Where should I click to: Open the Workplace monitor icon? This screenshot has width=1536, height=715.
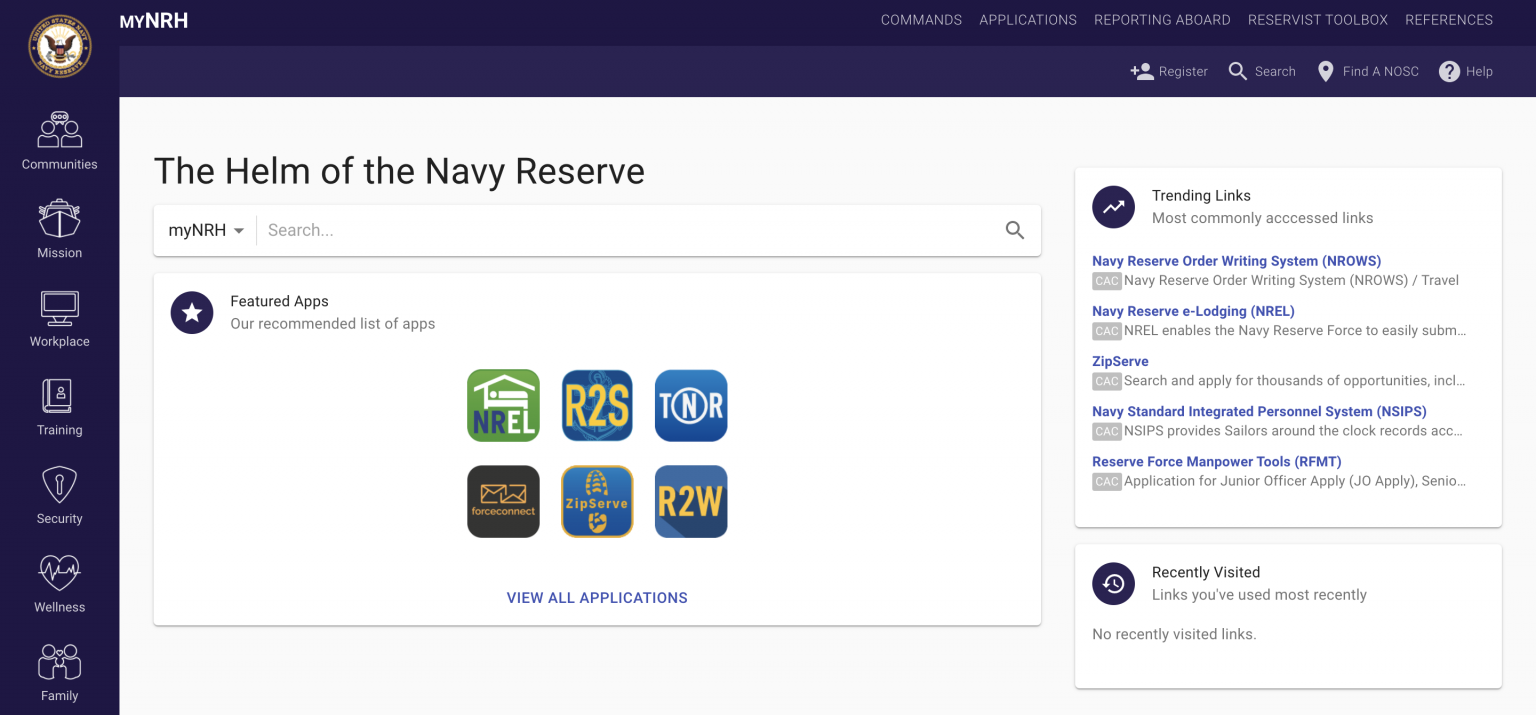point(60,308)
